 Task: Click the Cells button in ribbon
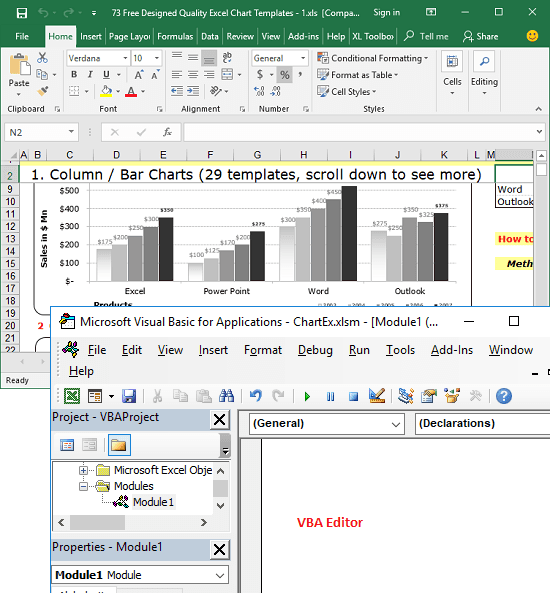452,74
